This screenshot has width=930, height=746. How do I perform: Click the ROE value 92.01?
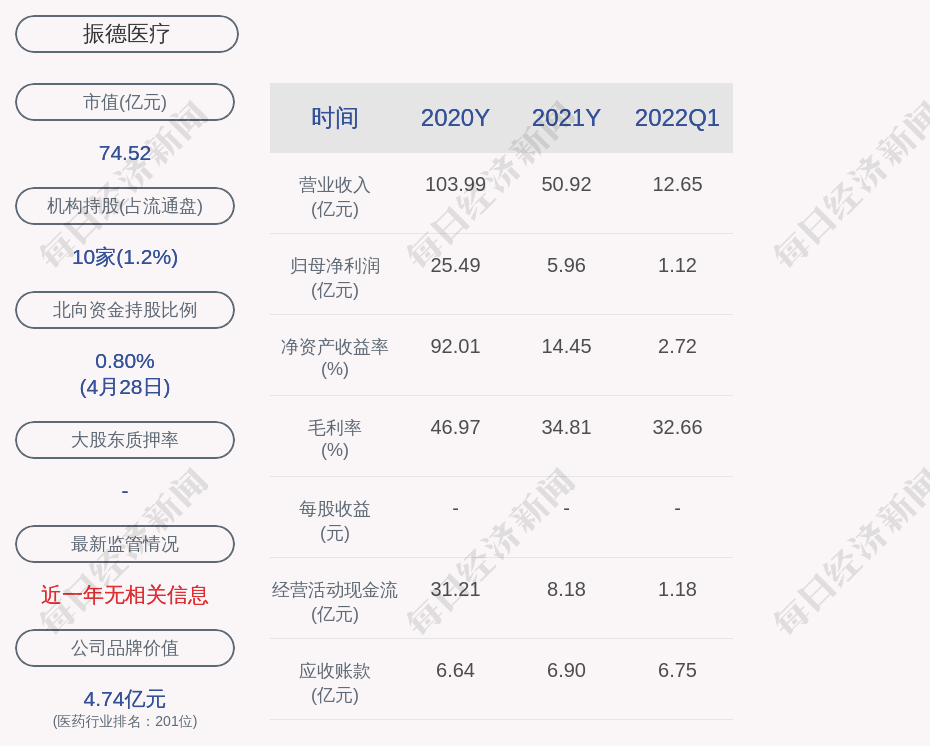click(456, 346)
